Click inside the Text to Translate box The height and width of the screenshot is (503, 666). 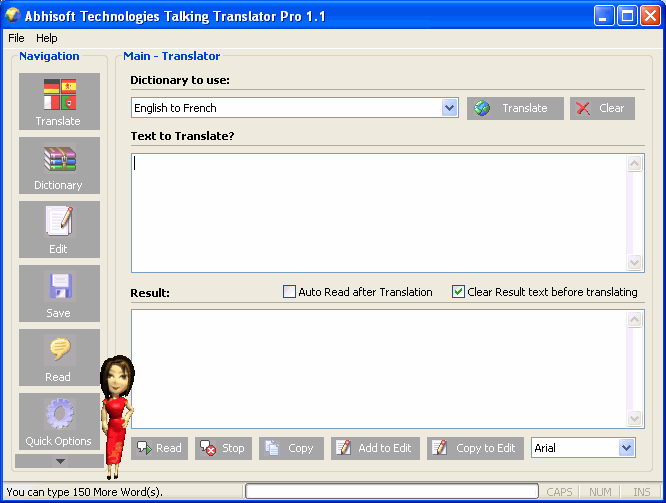click(379, 213)
